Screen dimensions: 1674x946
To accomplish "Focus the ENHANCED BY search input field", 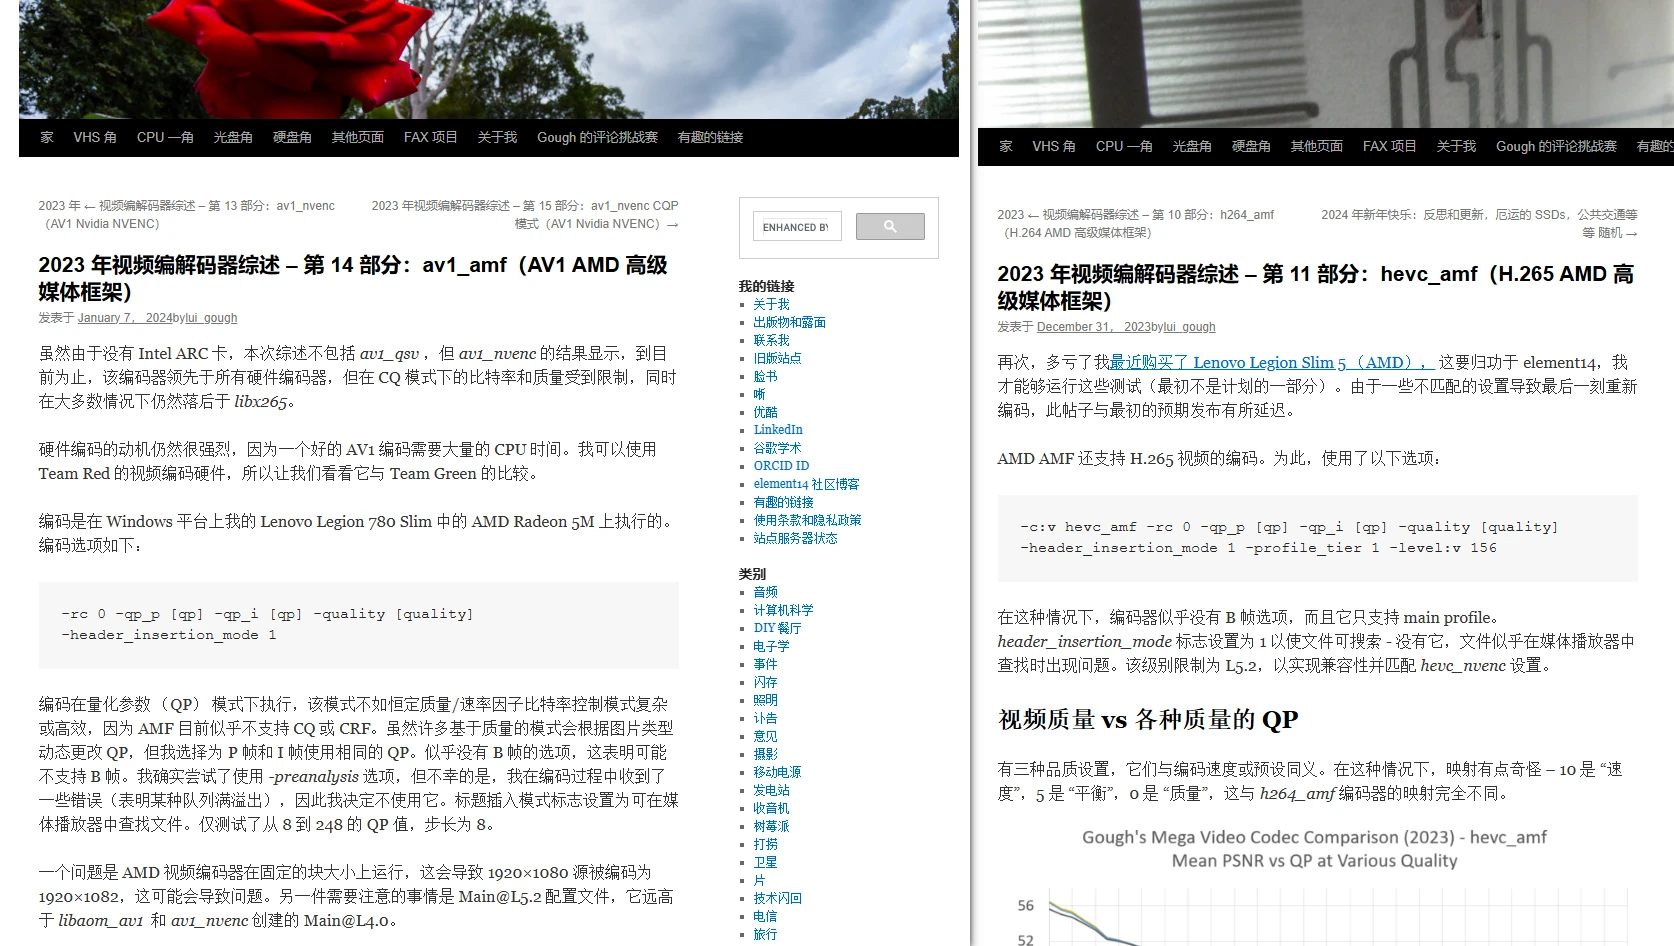I will (797, 227).
